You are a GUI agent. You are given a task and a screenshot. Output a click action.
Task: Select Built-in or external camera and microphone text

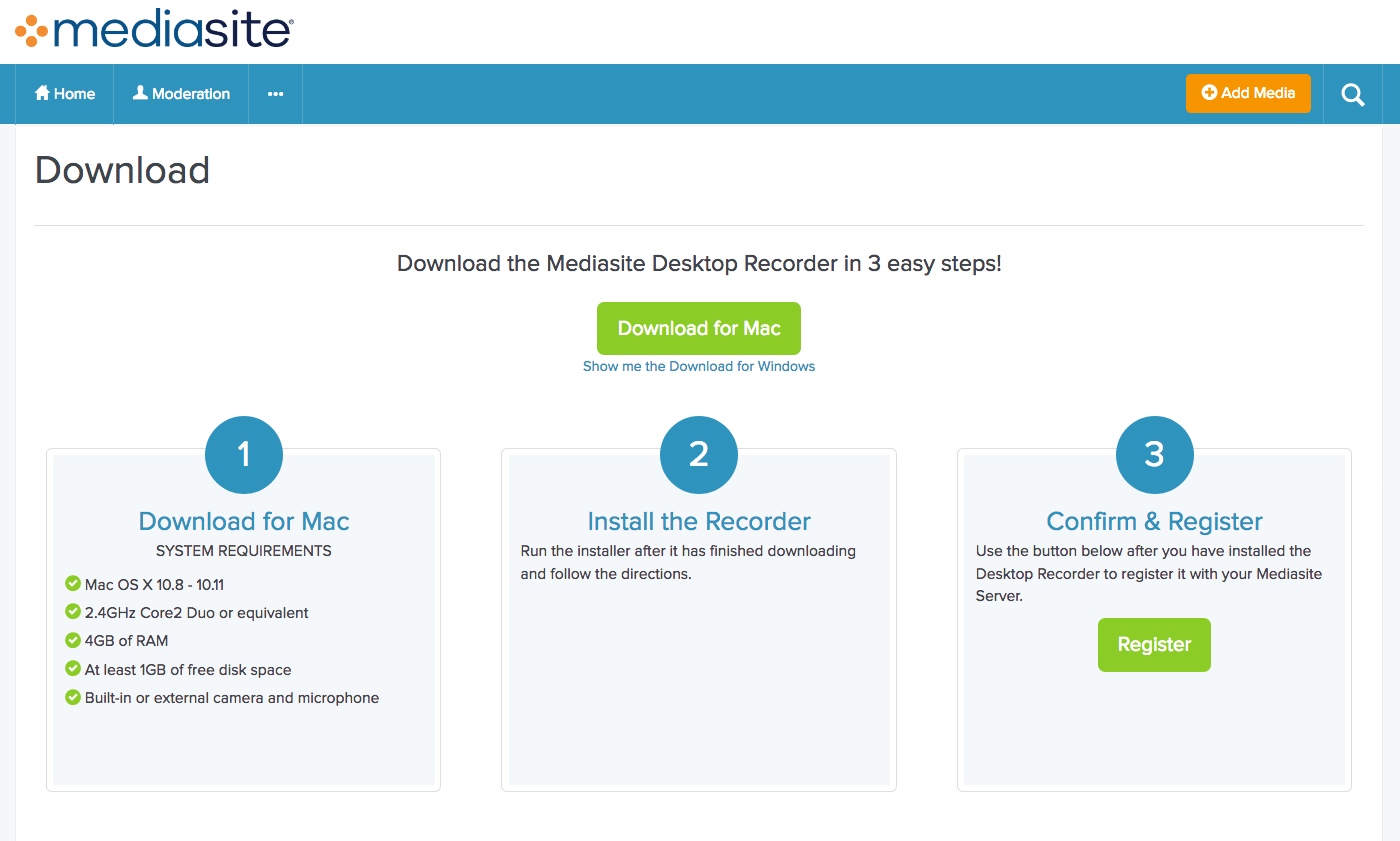coord(232,698)
